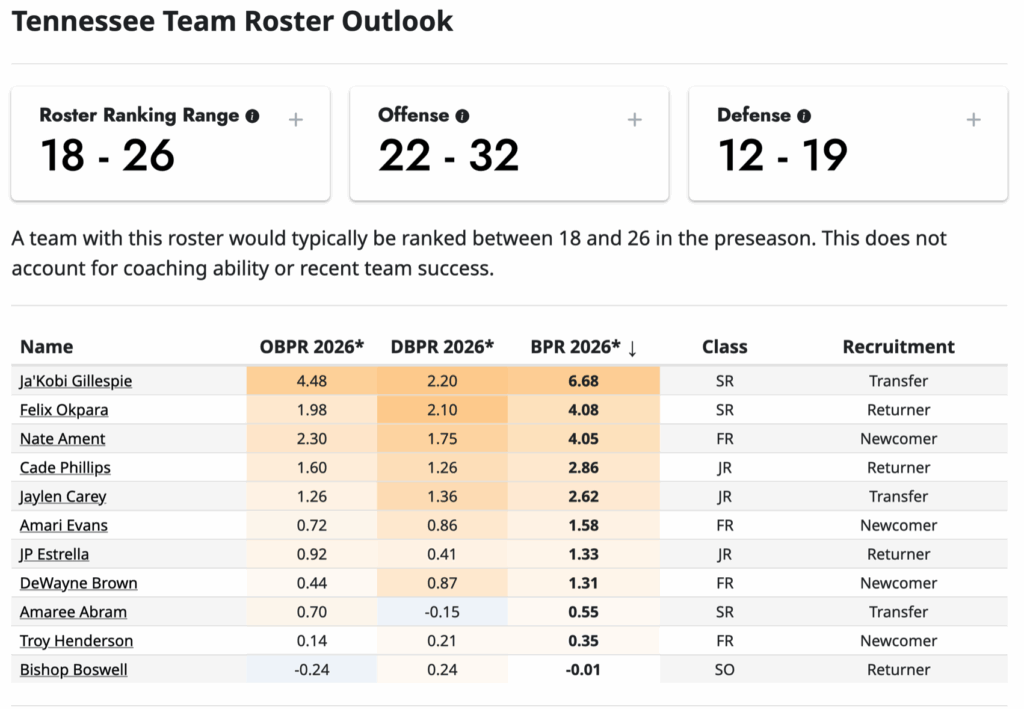
Task: Sort table by Recruitment column
Action: click(x=898, y=347)
